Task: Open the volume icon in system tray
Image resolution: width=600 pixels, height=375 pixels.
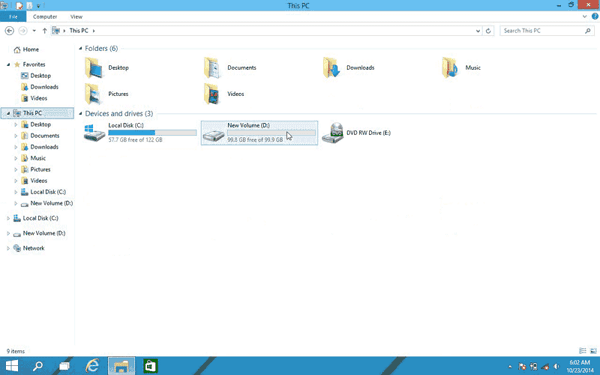Action: coord(556,367)
